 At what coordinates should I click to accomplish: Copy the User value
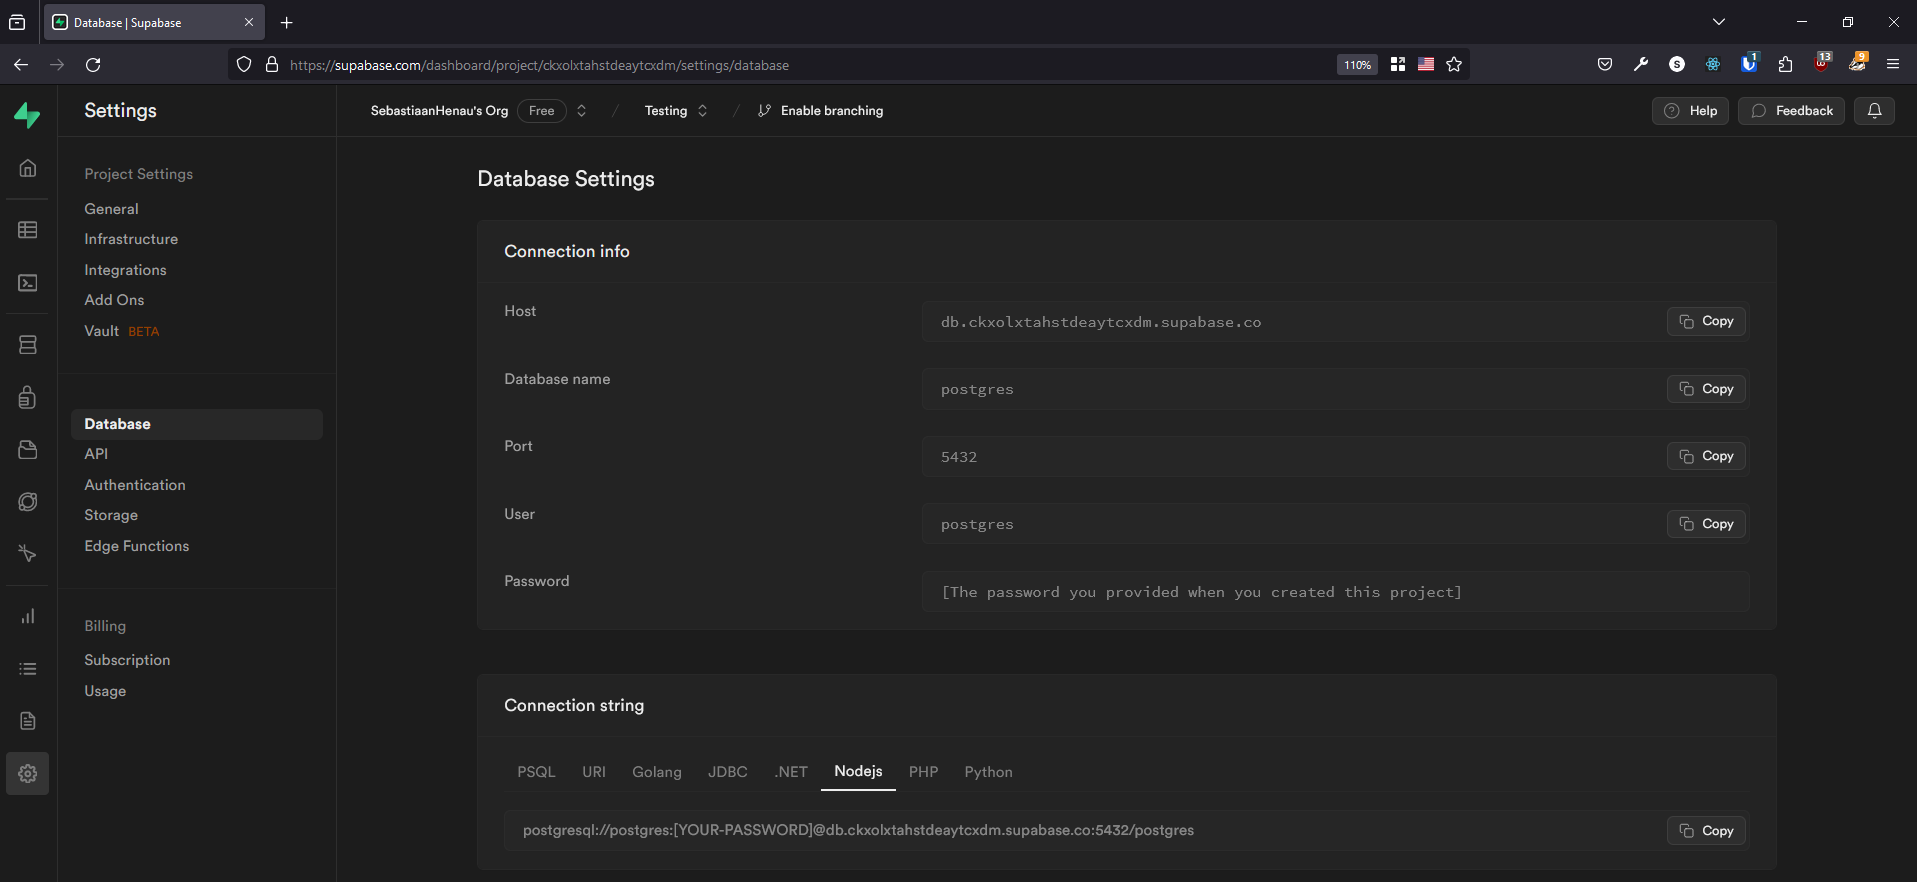pos(1706,524)
